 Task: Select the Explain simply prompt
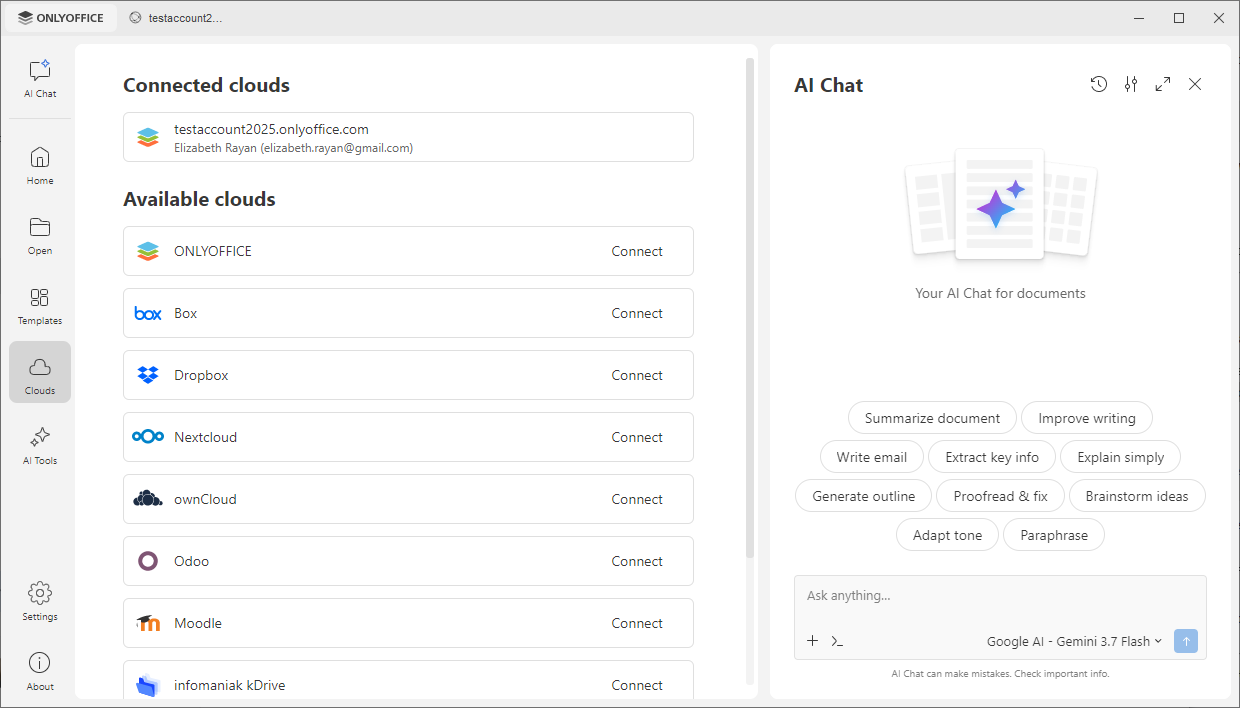pos(1121,457)
